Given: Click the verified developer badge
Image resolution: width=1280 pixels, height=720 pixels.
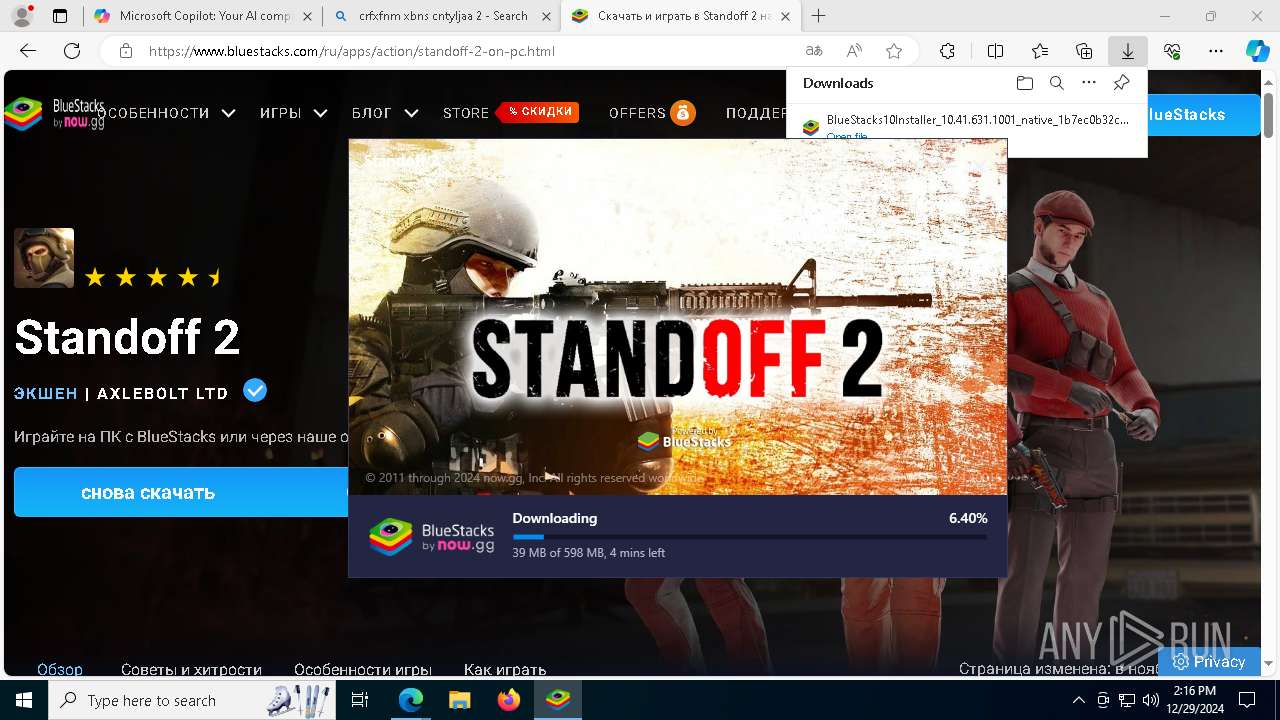Looking at the screenshot, I should (x=255, y=391).
